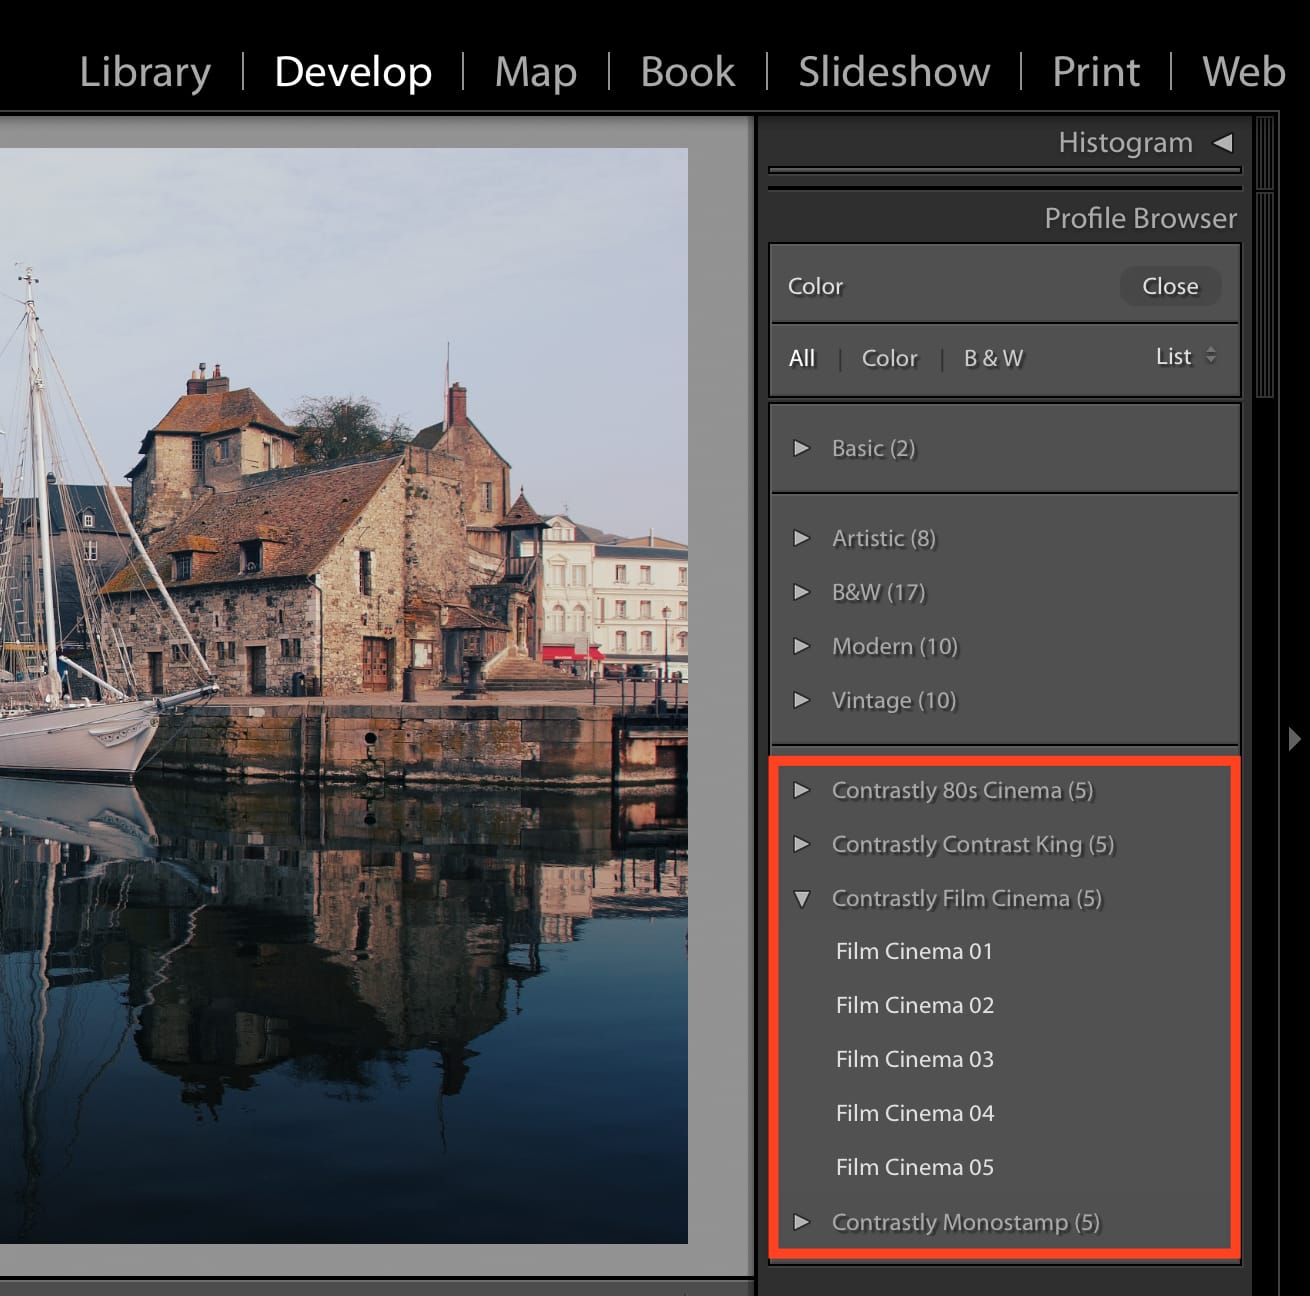Screen dimensions: 1310x1296
Task: Click the harbor photo preview
Action: tap(344, 696)
